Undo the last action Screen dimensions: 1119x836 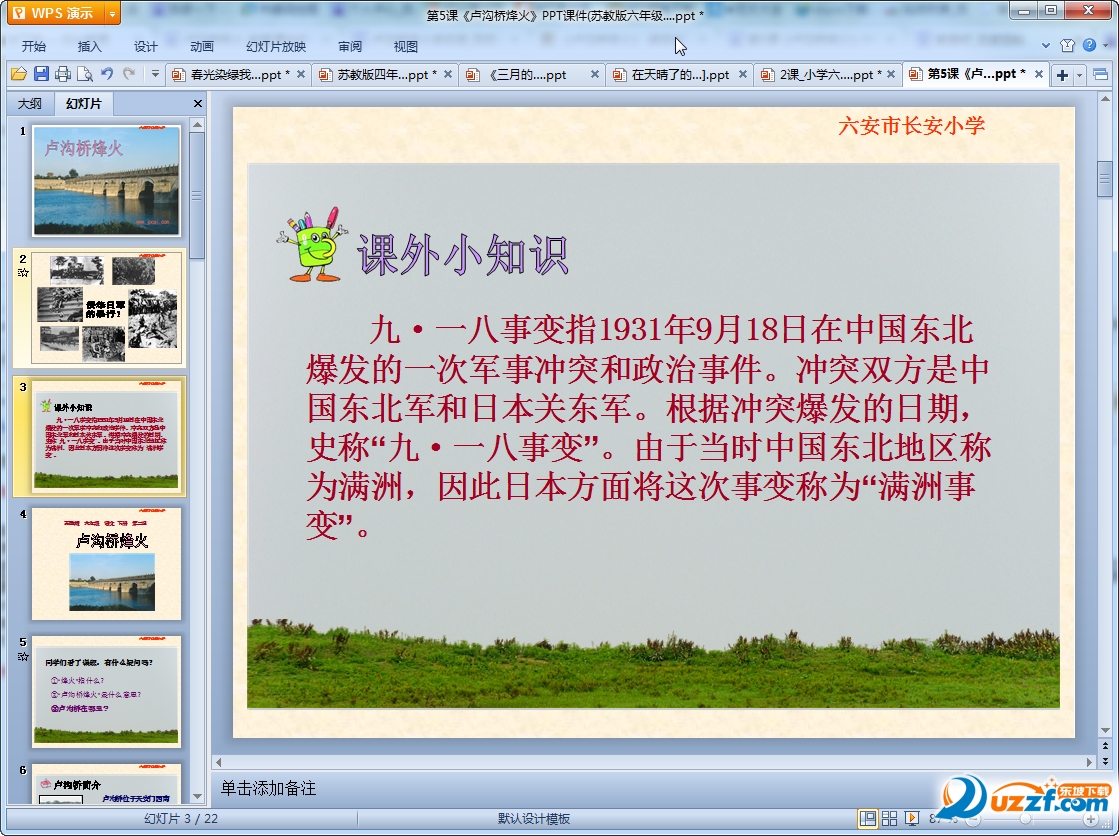pos(108,74)
